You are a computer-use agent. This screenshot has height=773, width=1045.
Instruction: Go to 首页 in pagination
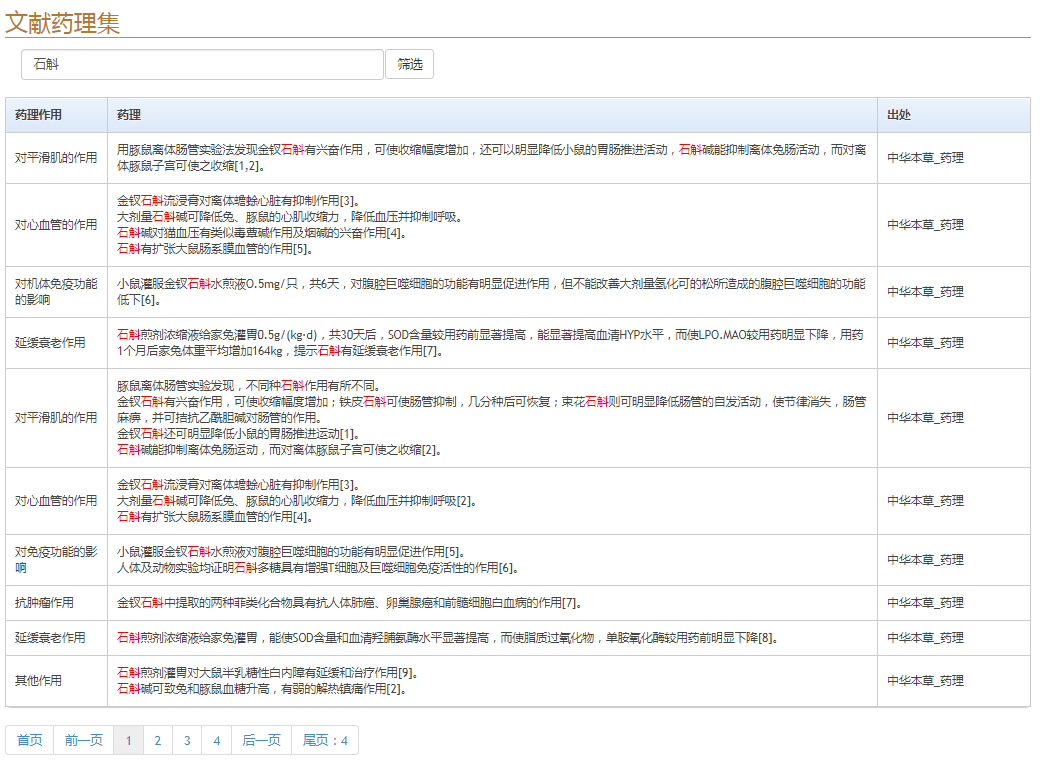[x=30, y=740]
